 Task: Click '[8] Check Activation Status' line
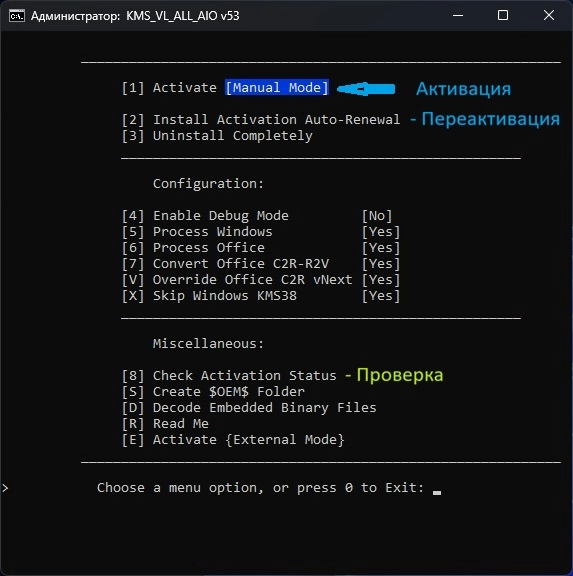(x=229, y=376)
